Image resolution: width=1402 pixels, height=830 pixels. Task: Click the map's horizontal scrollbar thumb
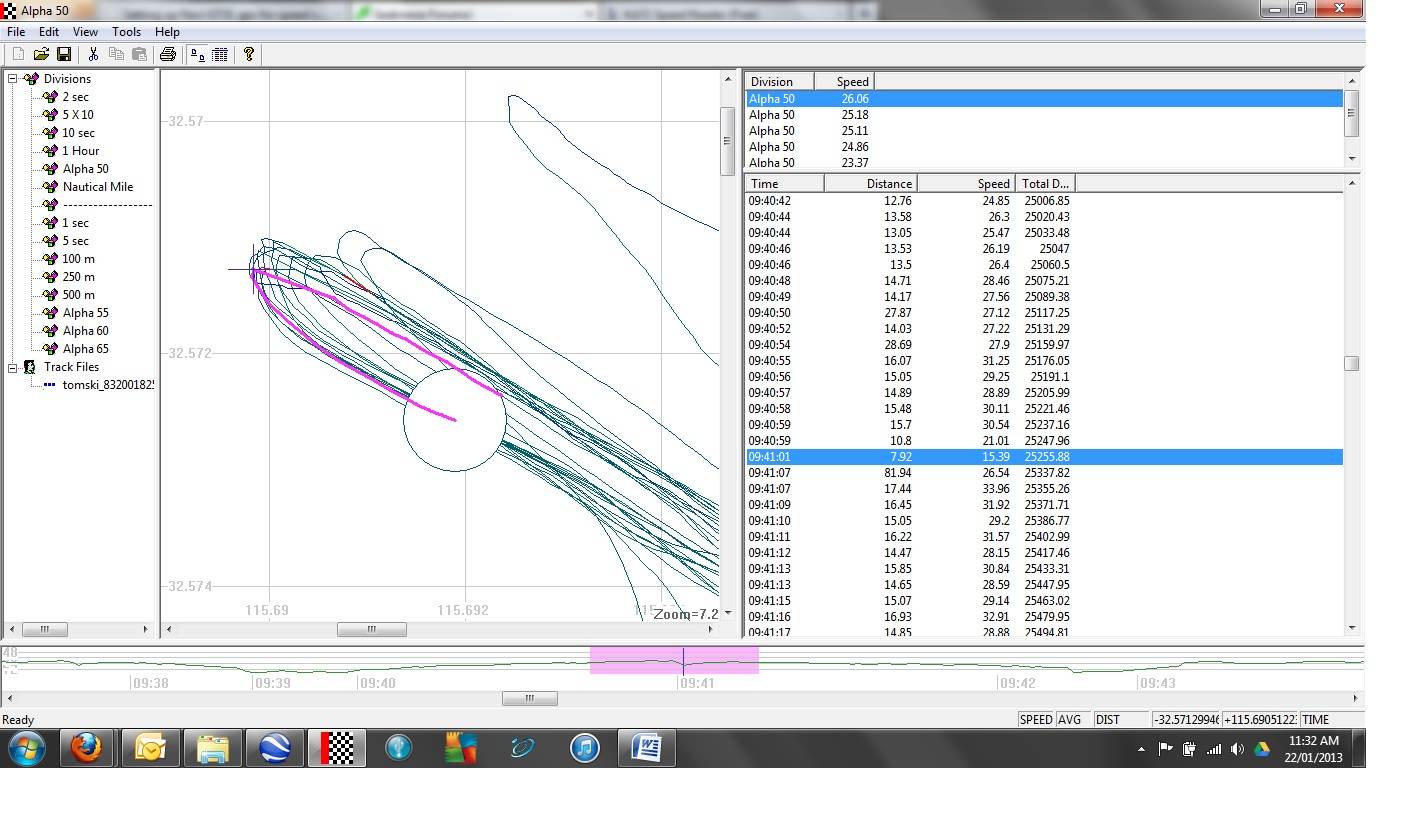click(371, 629)
